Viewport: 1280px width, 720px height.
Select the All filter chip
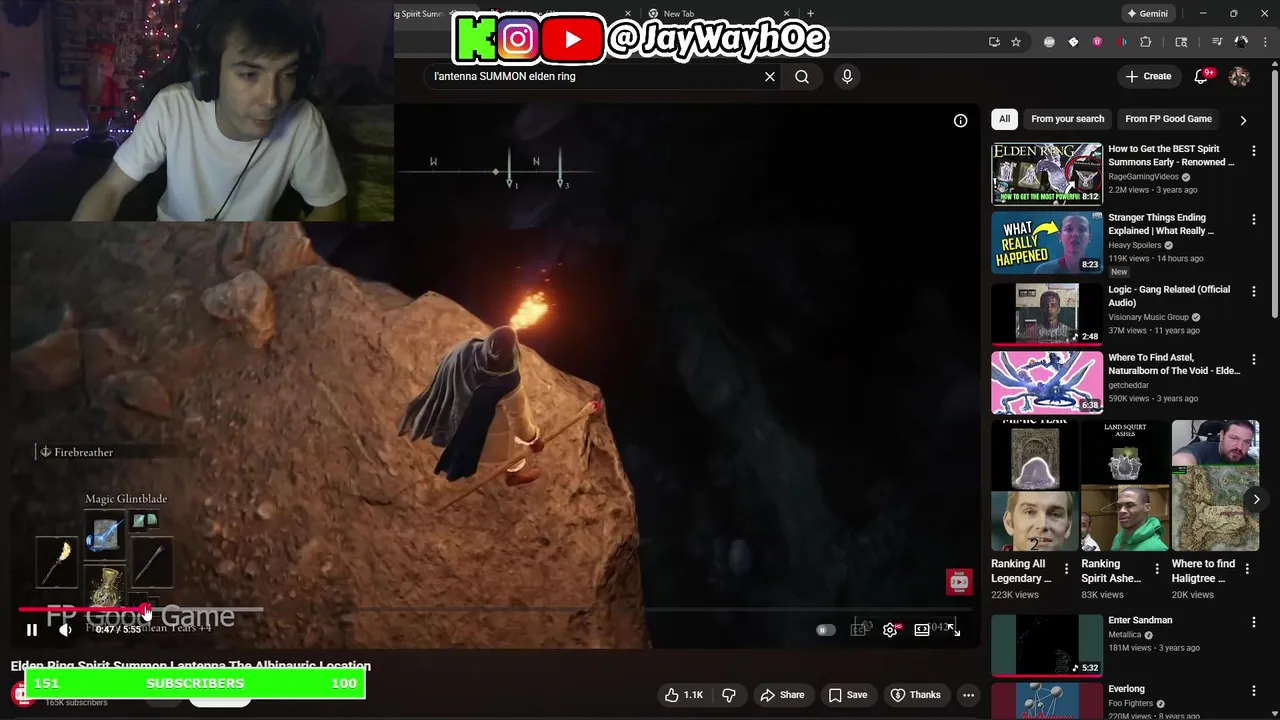[x=1005, y=119]
